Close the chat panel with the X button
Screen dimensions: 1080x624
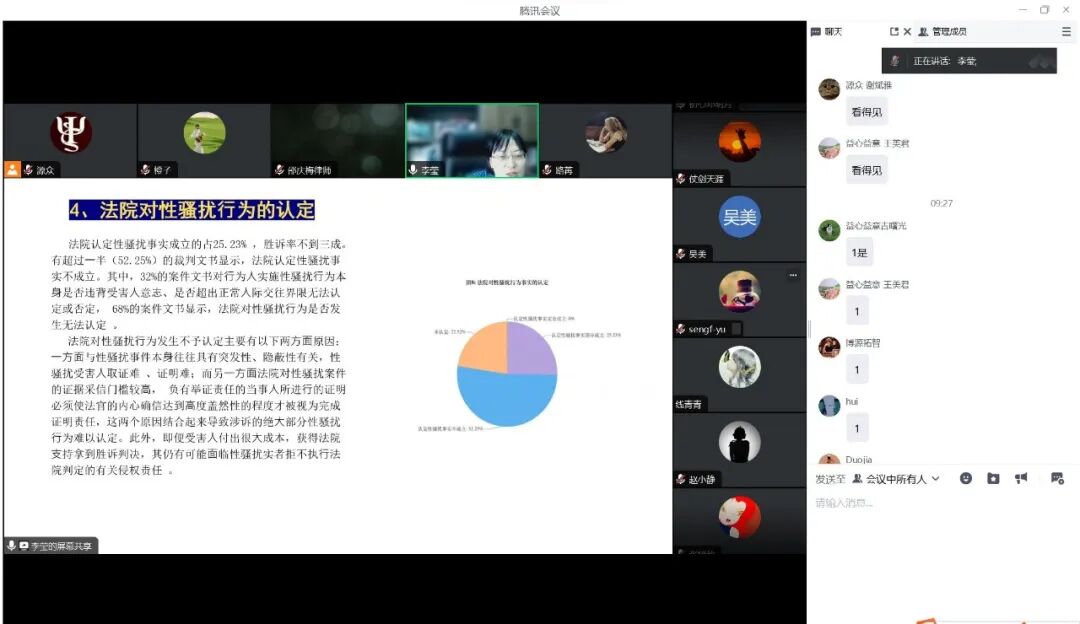coord(908,31)
